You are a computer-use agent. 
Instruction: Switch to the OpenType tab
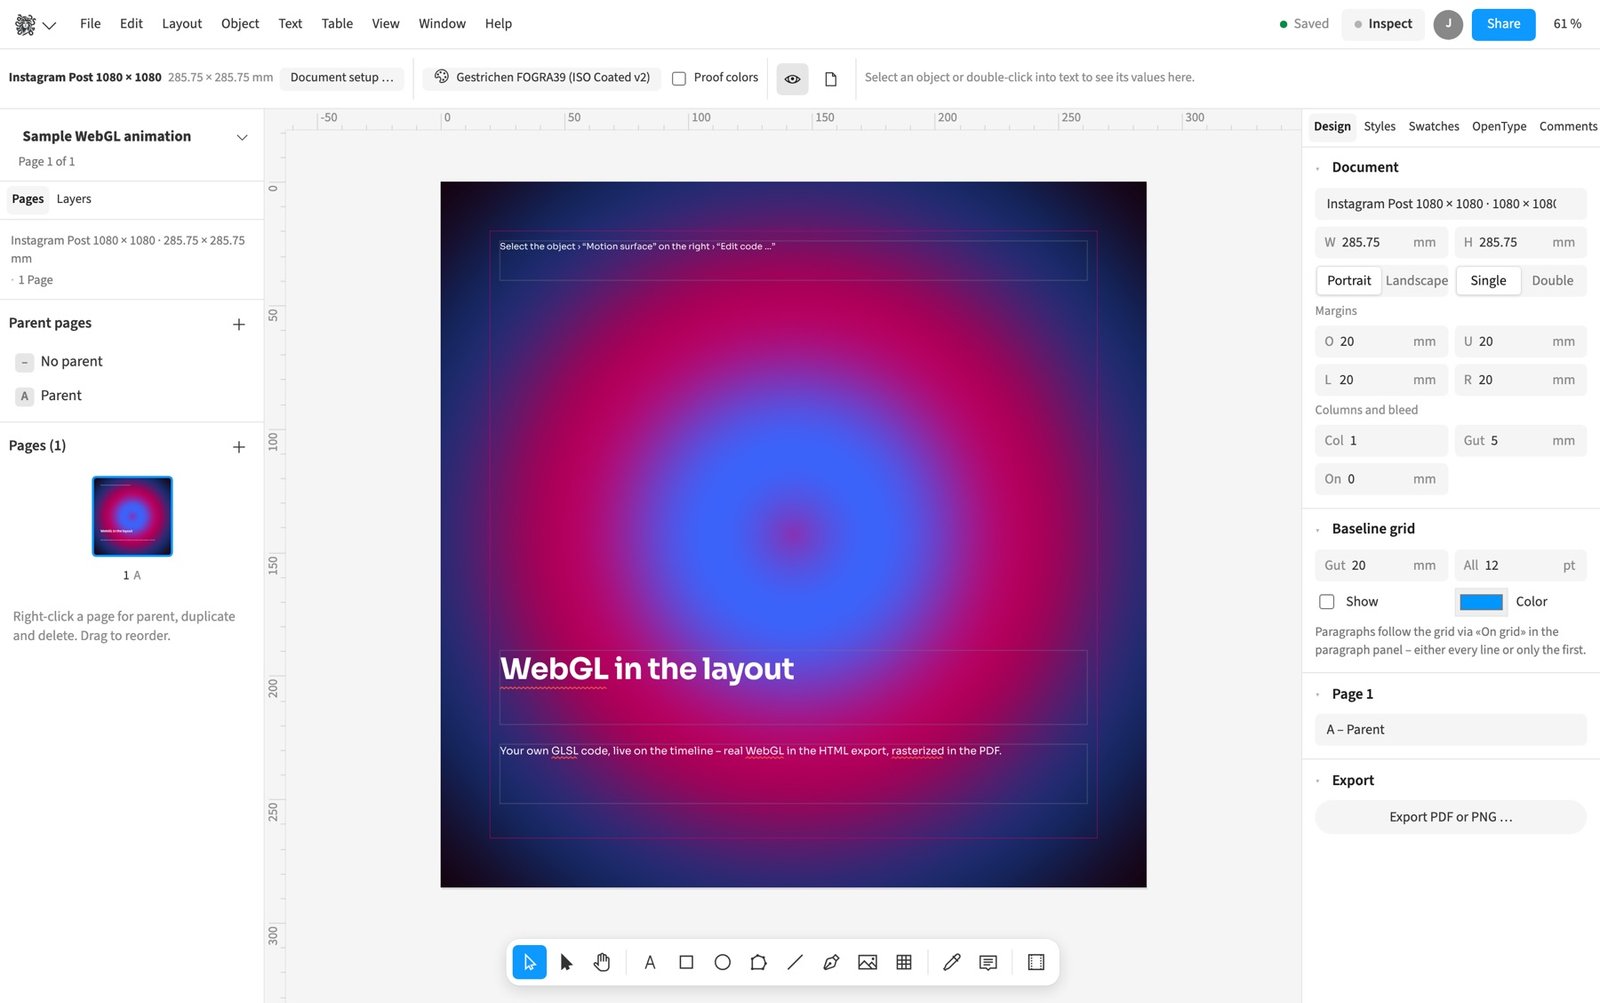(1499, 126)
